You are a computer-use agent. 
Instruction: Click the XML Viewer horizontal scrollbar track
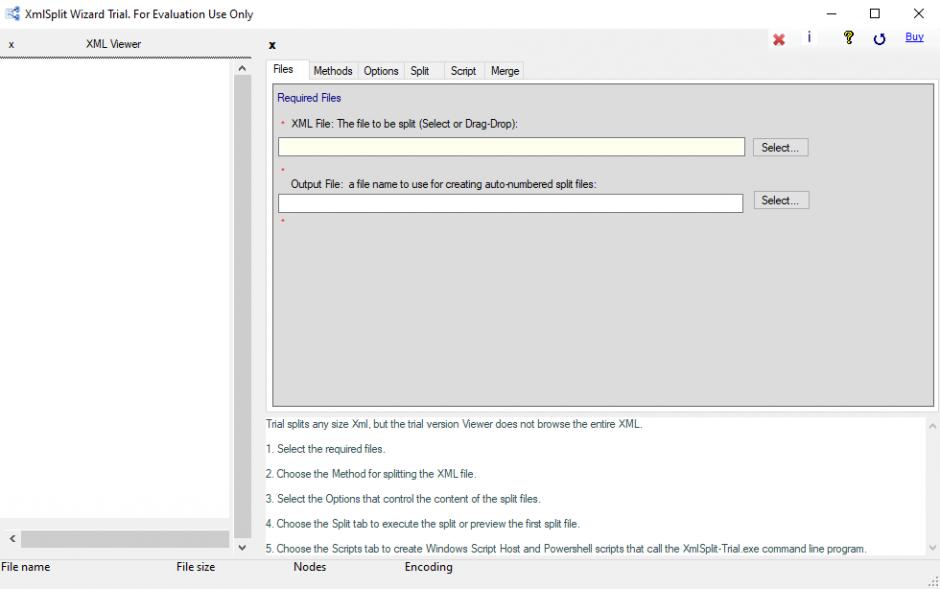125,539
